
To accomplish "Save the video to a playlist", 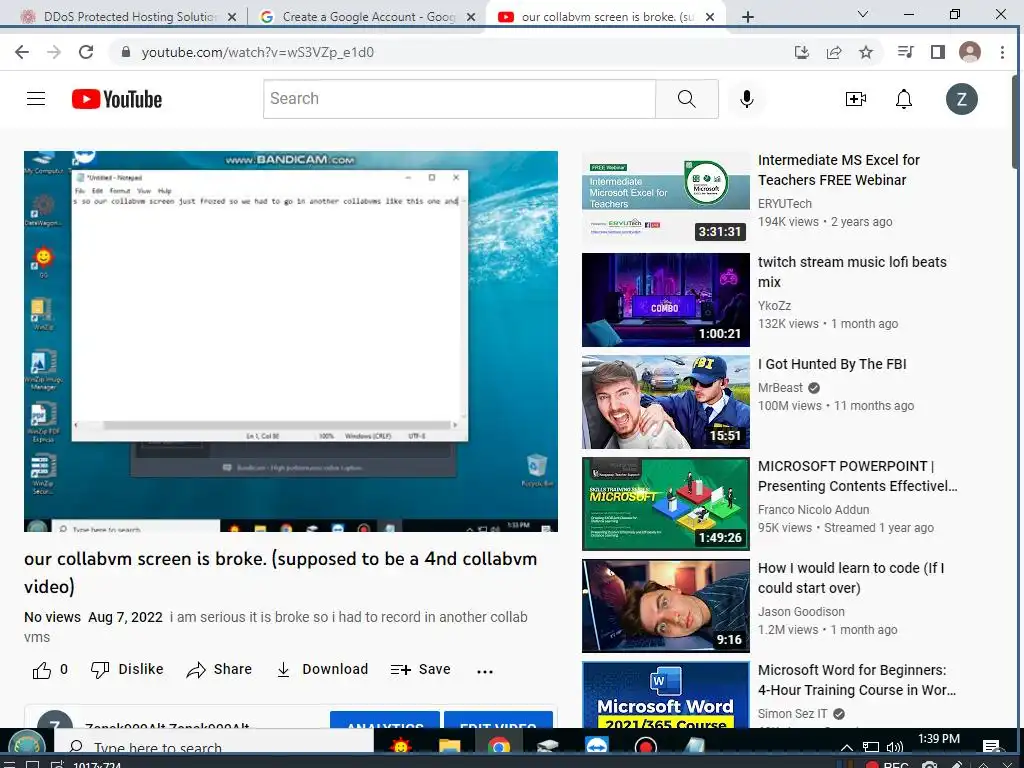I will 421,669.
